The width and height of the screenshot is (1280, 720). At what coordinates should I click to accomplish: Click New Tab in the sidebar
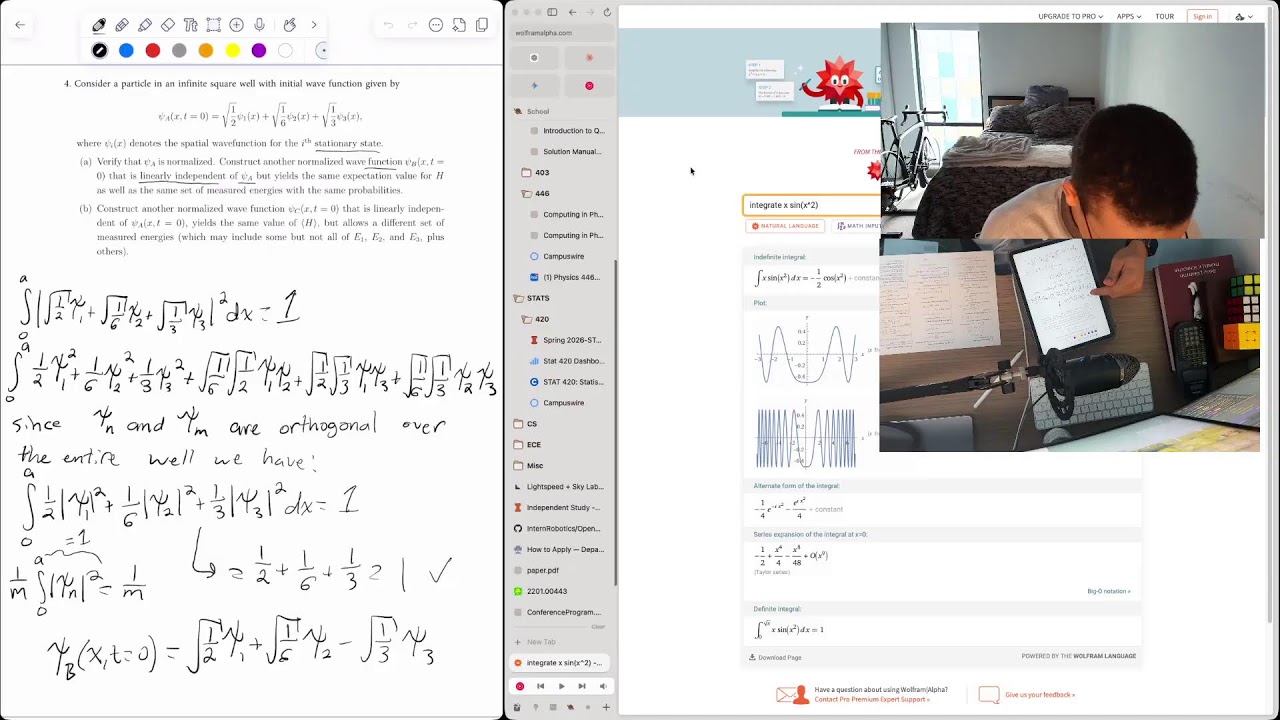tap(540, 642)
